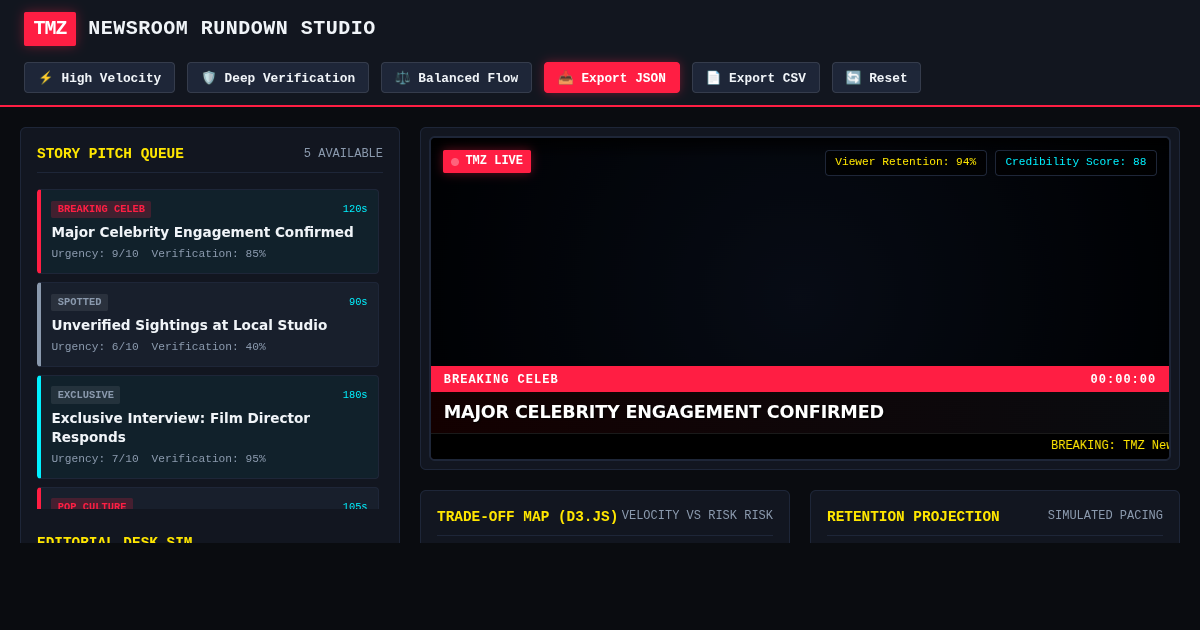This screenshot has width=1200, height=630.
Task: Click Urgency 9/10 on Celebrity Engagement card
Action: 95,254
